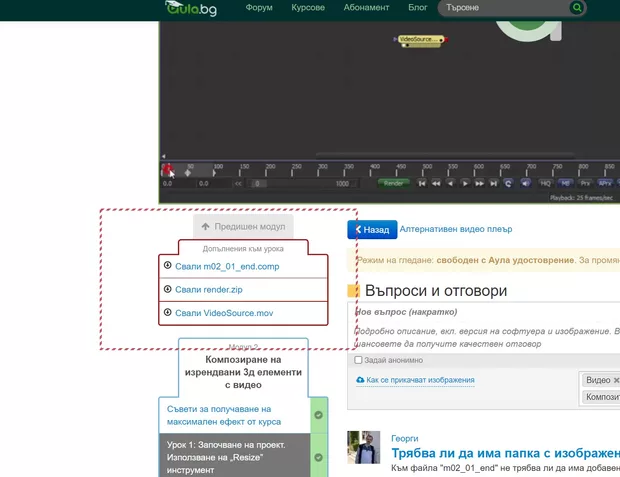Click the свободен с Аула удостоверение text
This screenshot has width=620, height=477.
(x=505, y=260)
